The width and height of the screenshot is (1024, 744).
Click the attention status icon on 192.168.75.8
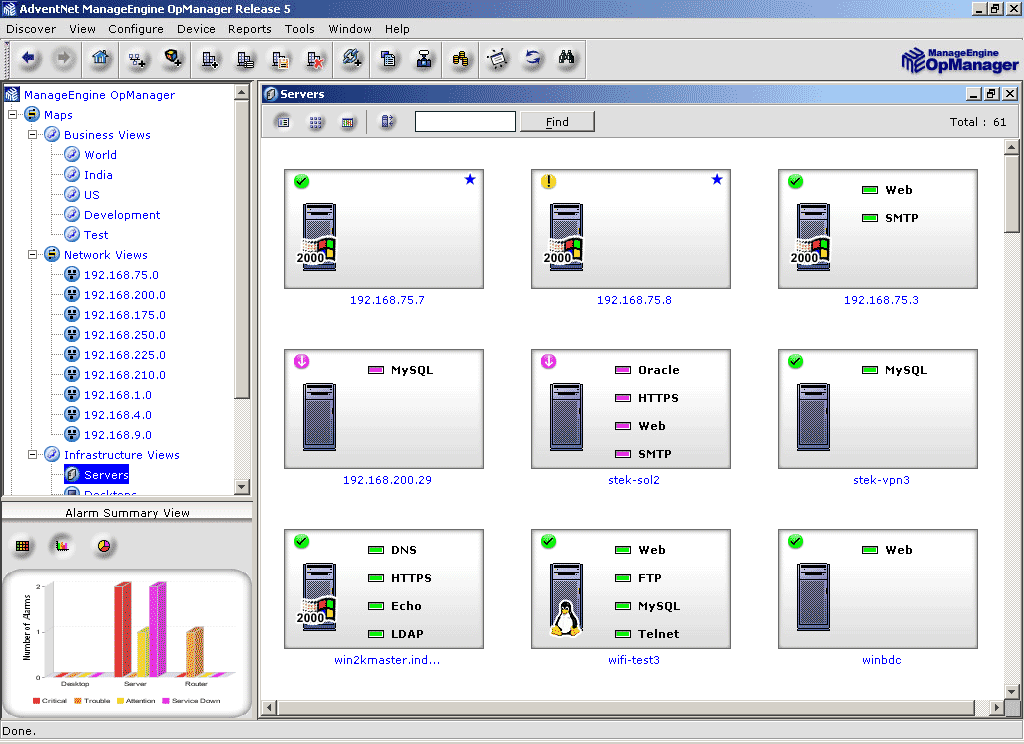[549, 181]
